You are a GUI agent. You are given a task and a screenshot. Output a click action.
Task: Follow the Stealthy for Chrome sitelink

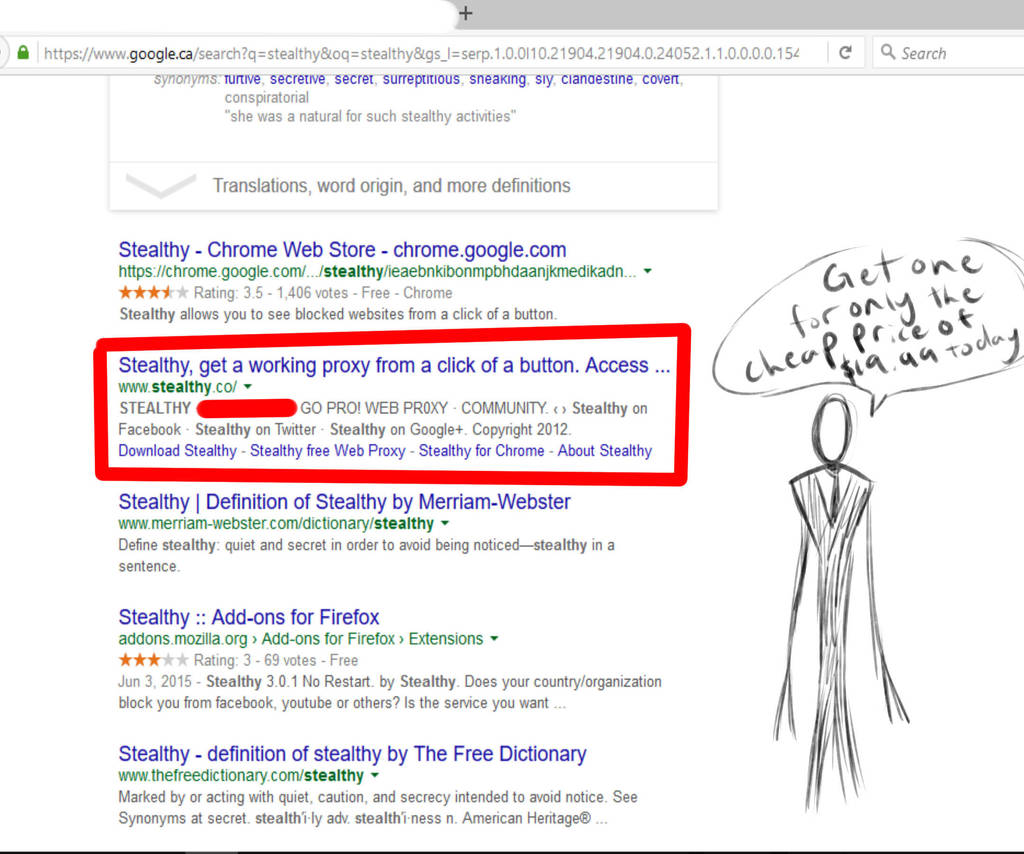click(481, 451)
